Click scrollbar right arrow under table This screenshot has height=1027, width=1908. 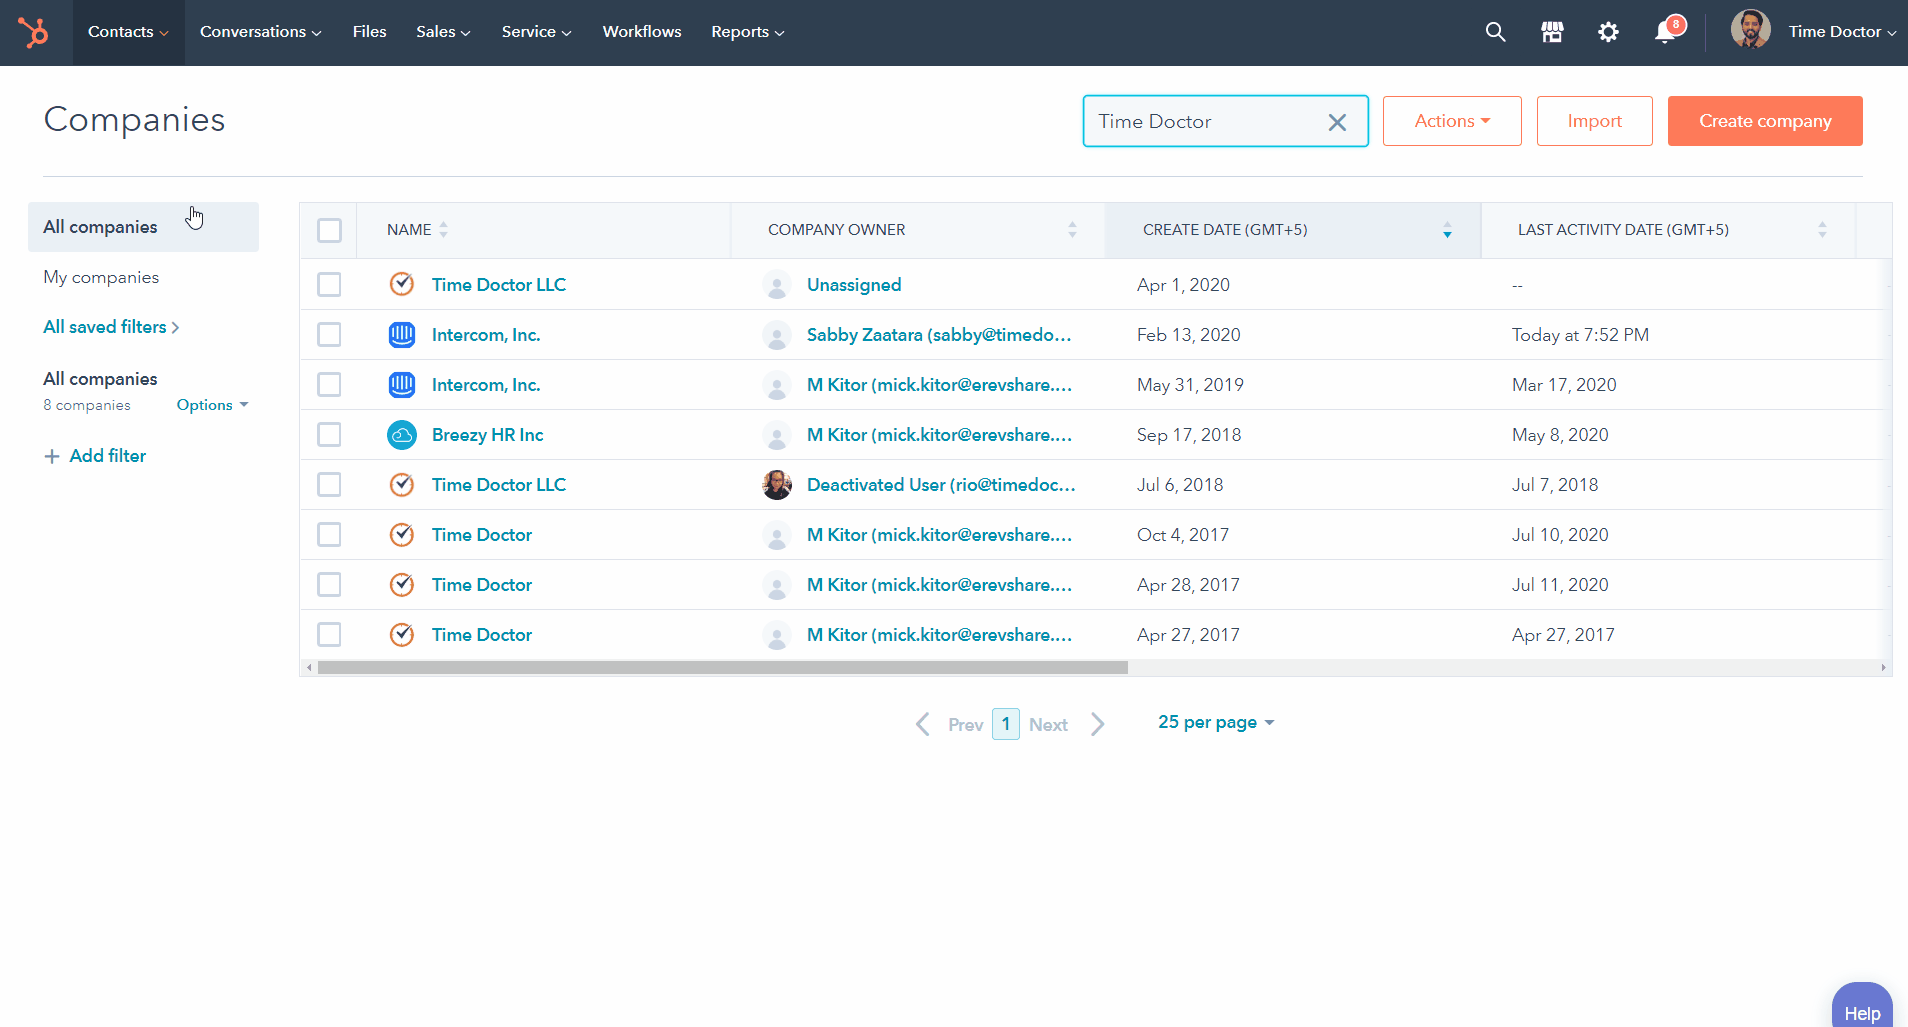1883,667
